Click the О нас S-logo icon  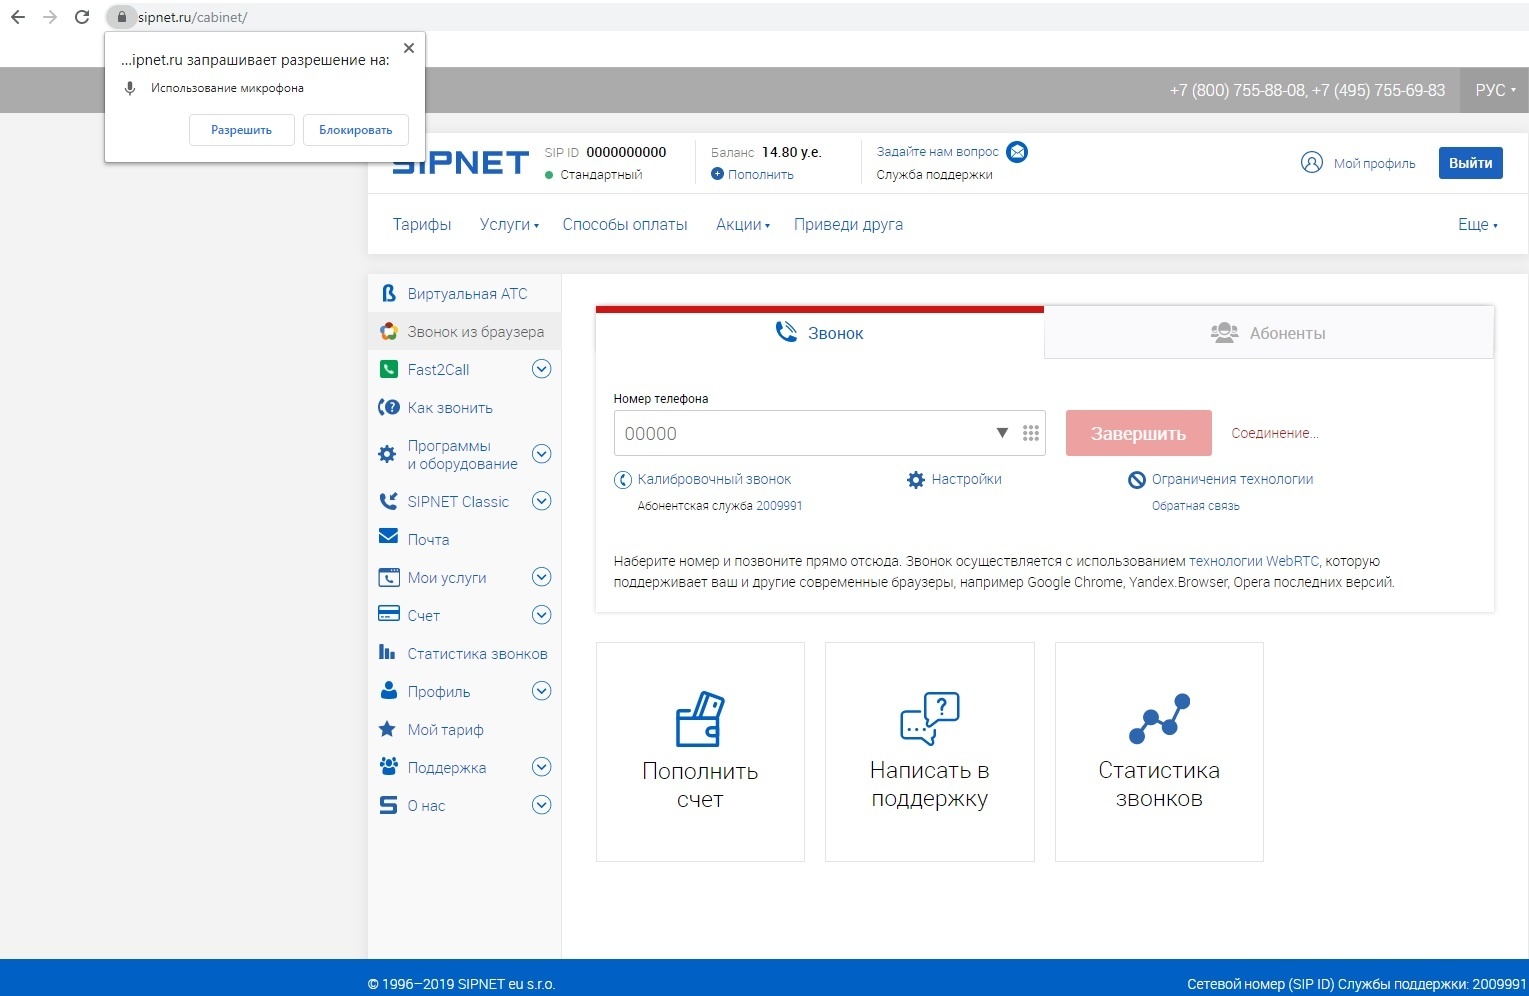coord(388,805)
